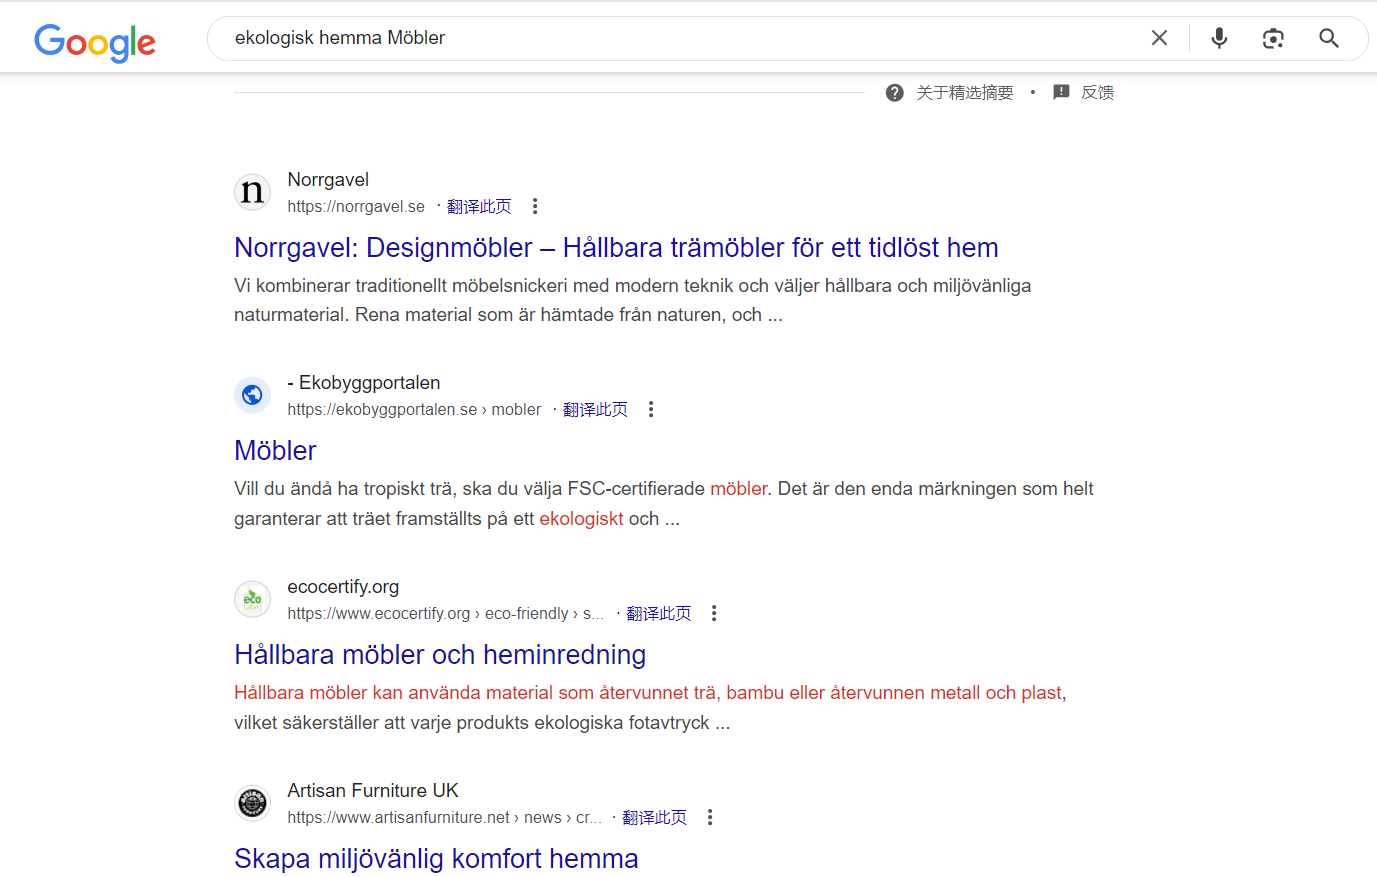The height and width of the screenshot is (877, 1377).
Task: Click the 关于精选摘要 link
Action: [965, 93]
